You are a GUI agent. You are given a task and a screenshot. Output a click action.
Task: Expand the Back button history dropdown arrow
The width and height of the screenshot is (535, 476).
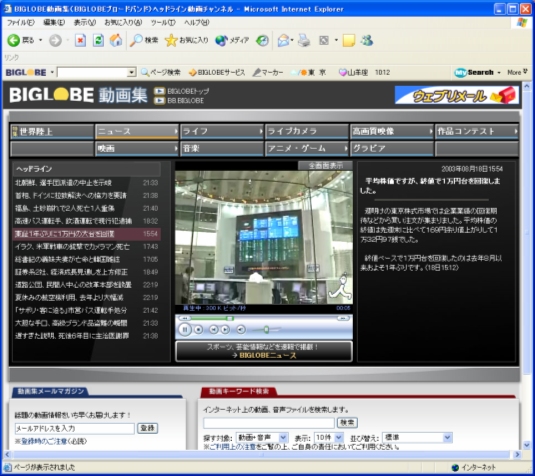pos(40,40)
